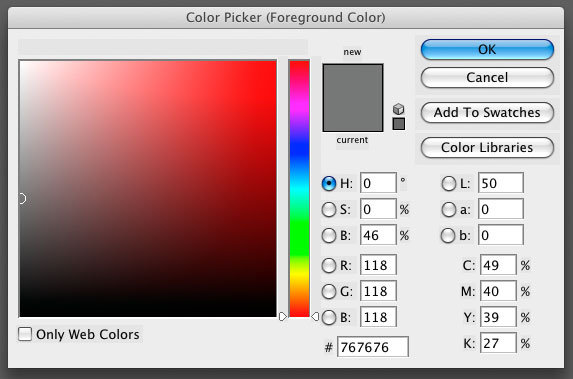Click the C cyan field showing 49
Image resolution: width=573 pixels, height=379 pixels.
pos(498,265)
